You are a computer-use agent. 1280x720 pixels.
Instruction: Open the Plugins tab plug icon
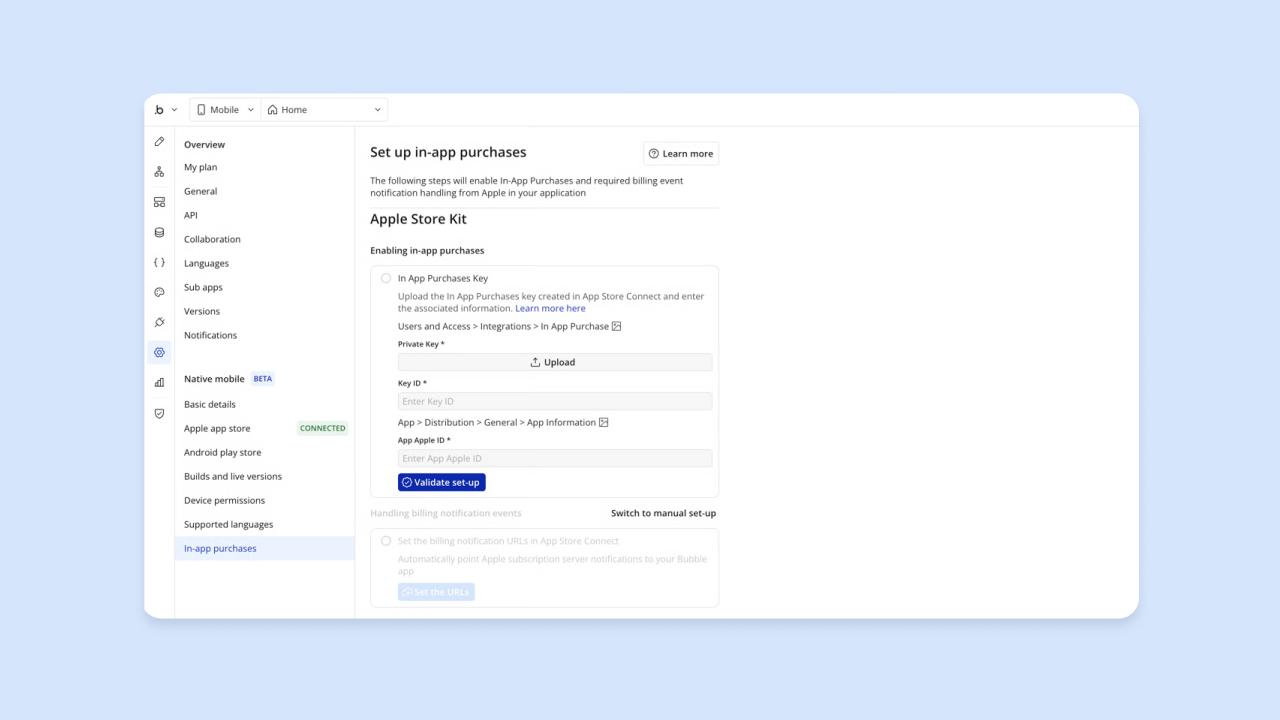pos(159,322)
